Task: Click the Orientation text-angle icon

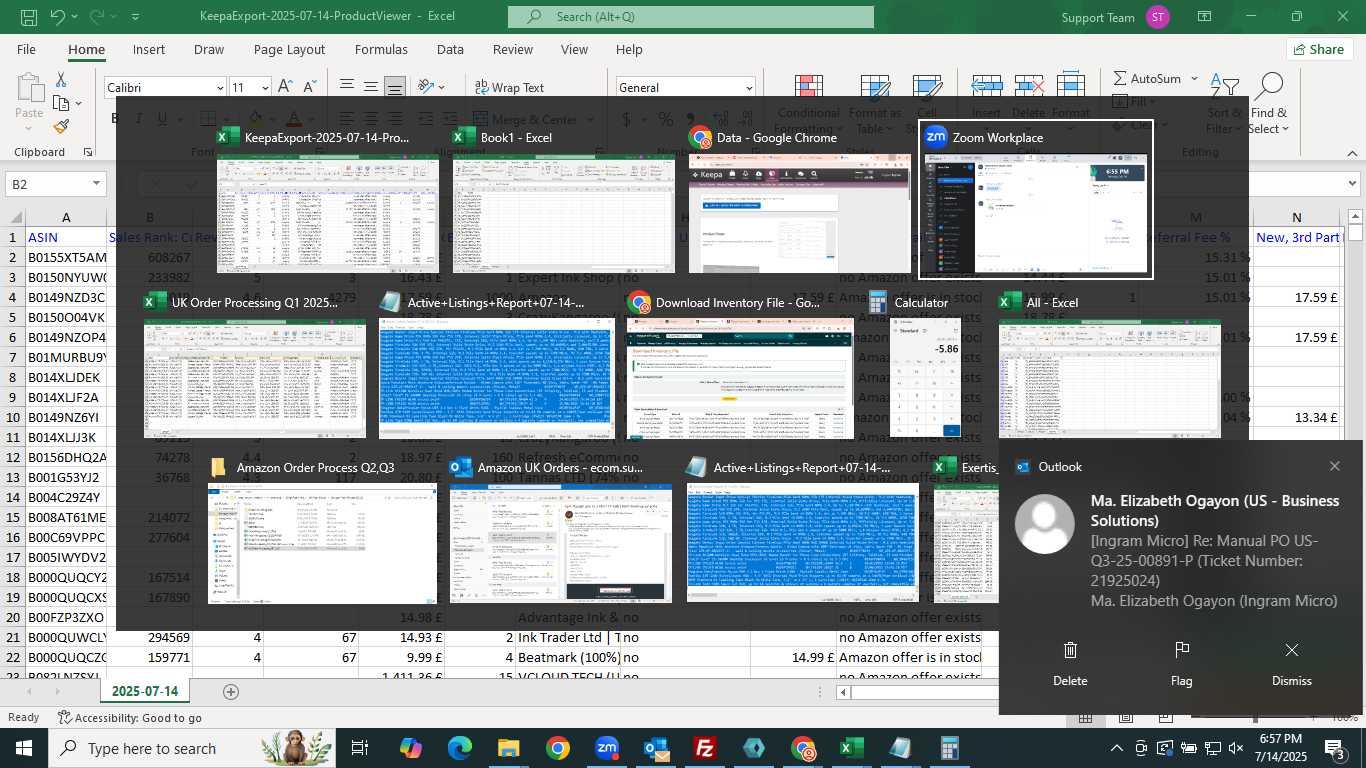Action: point(426,87)
